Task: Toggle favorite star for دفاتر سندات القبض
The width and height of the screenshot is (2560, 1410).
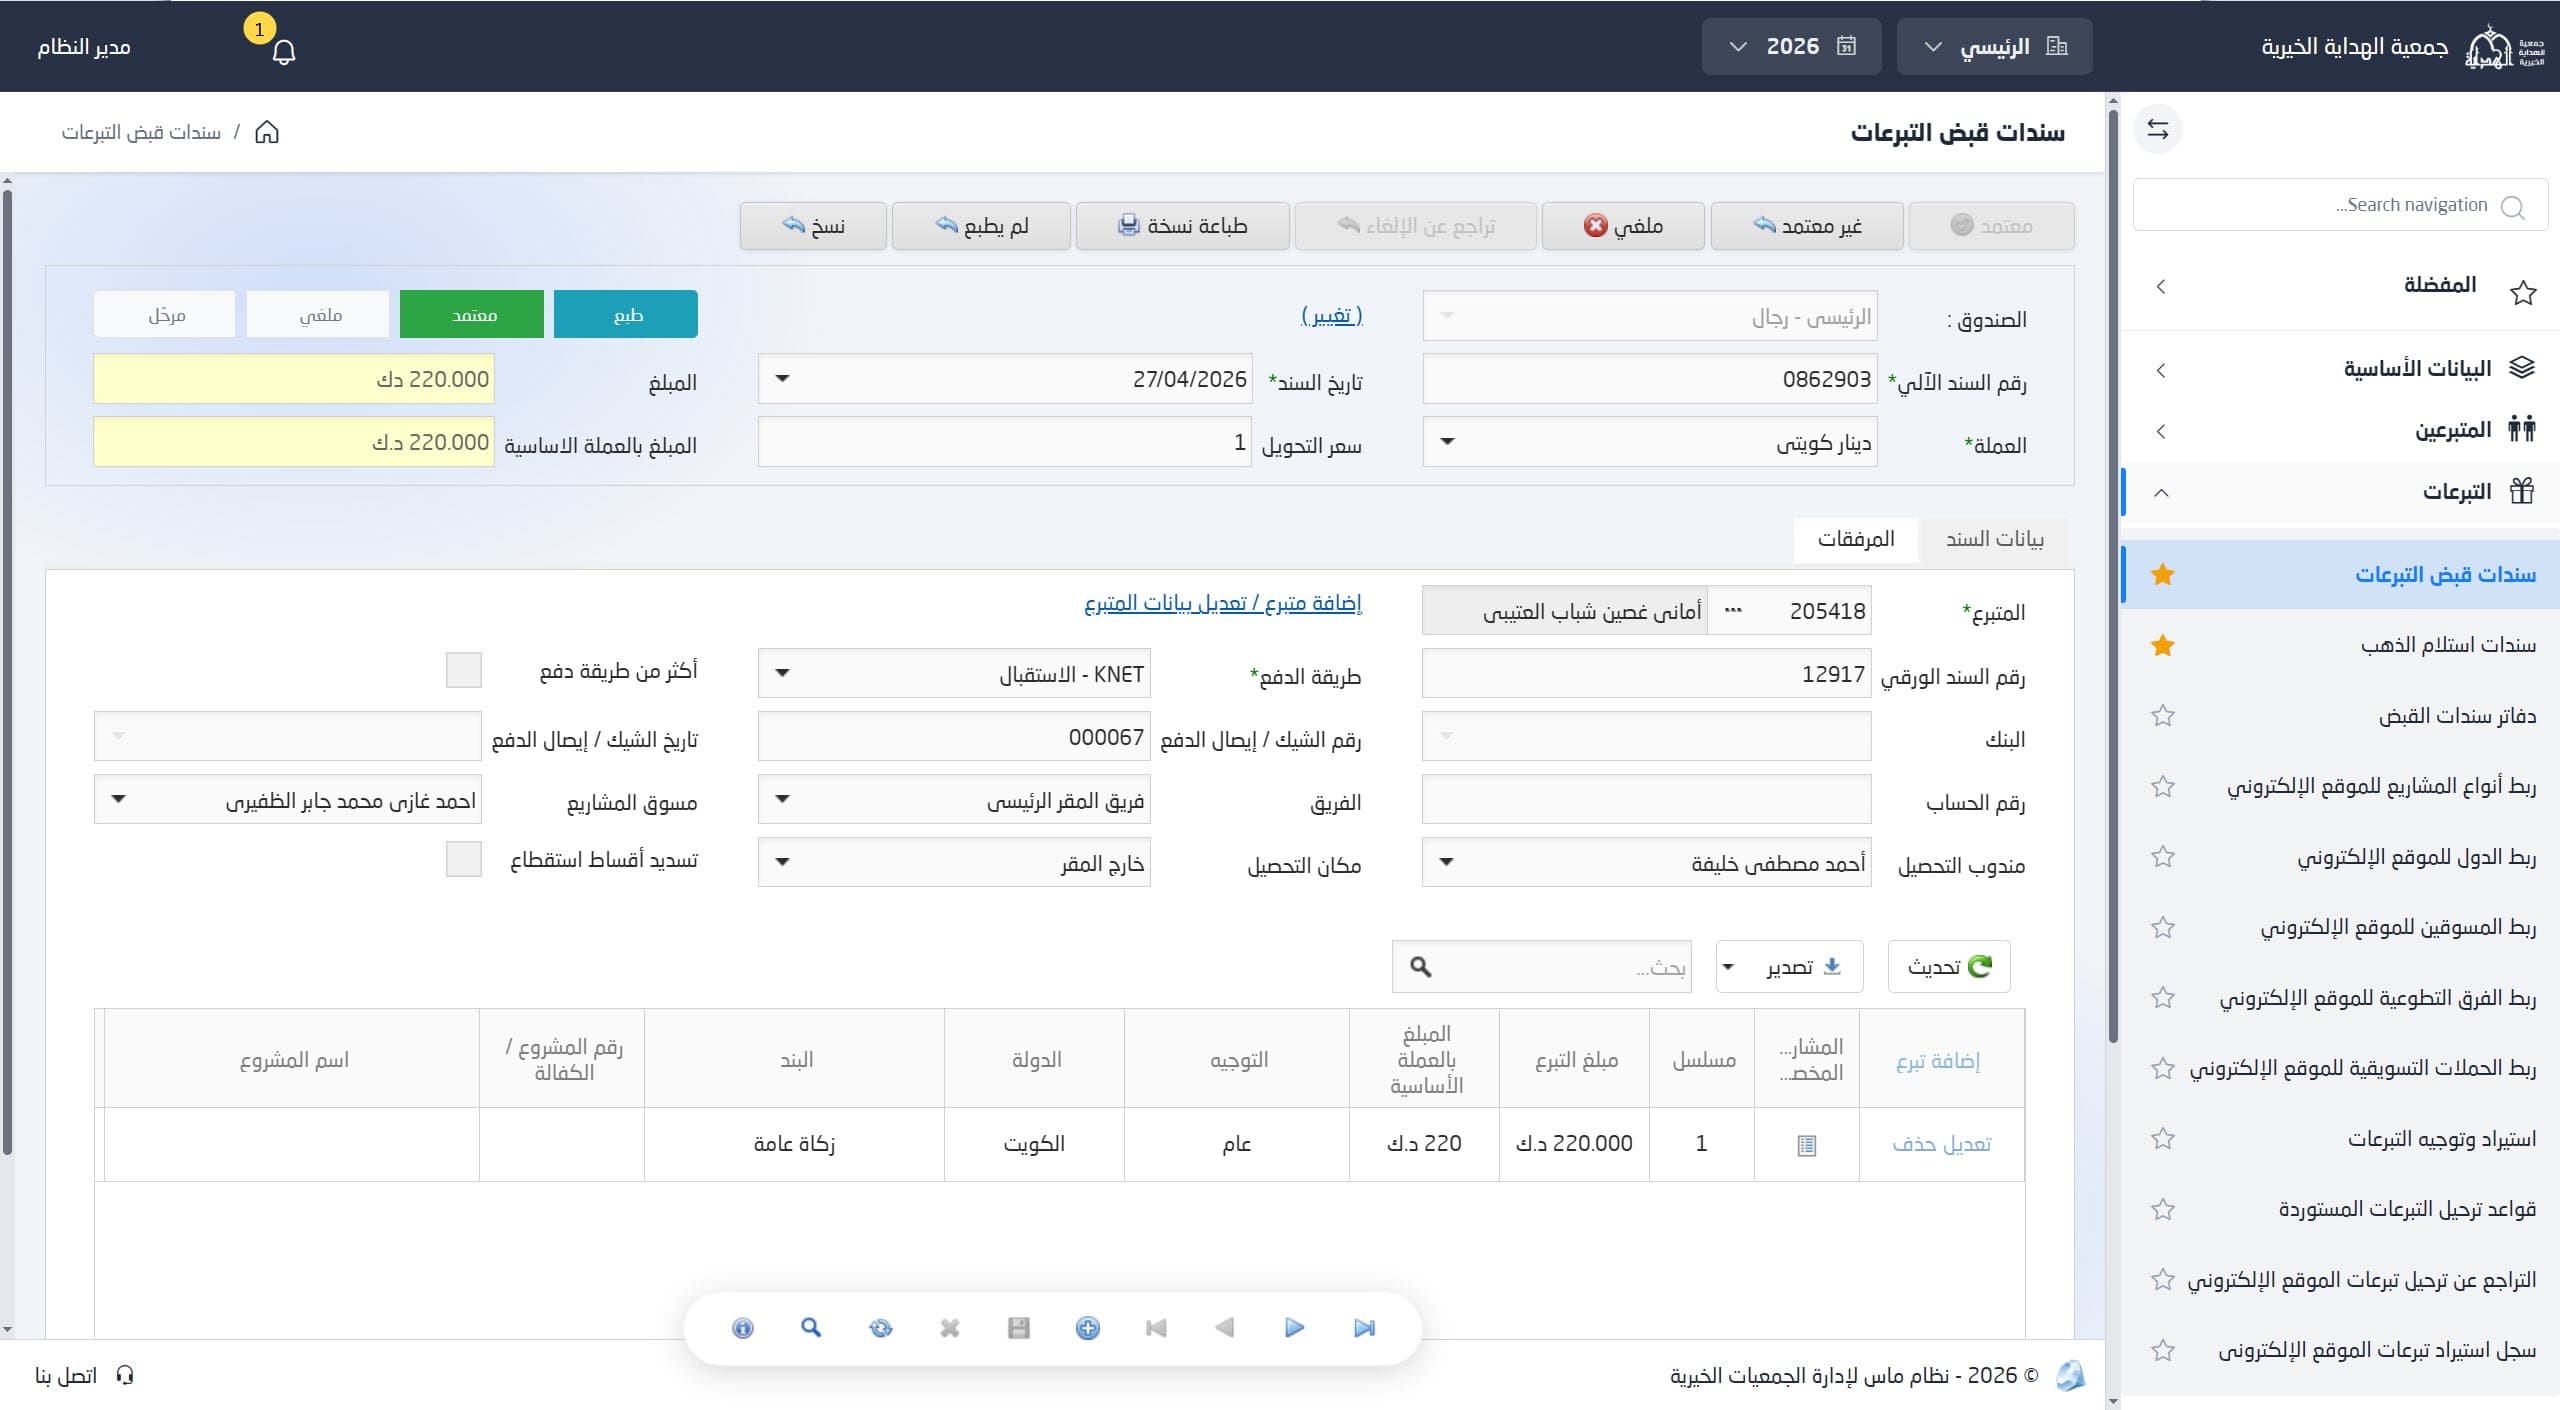Action: tap(2163, 716)
